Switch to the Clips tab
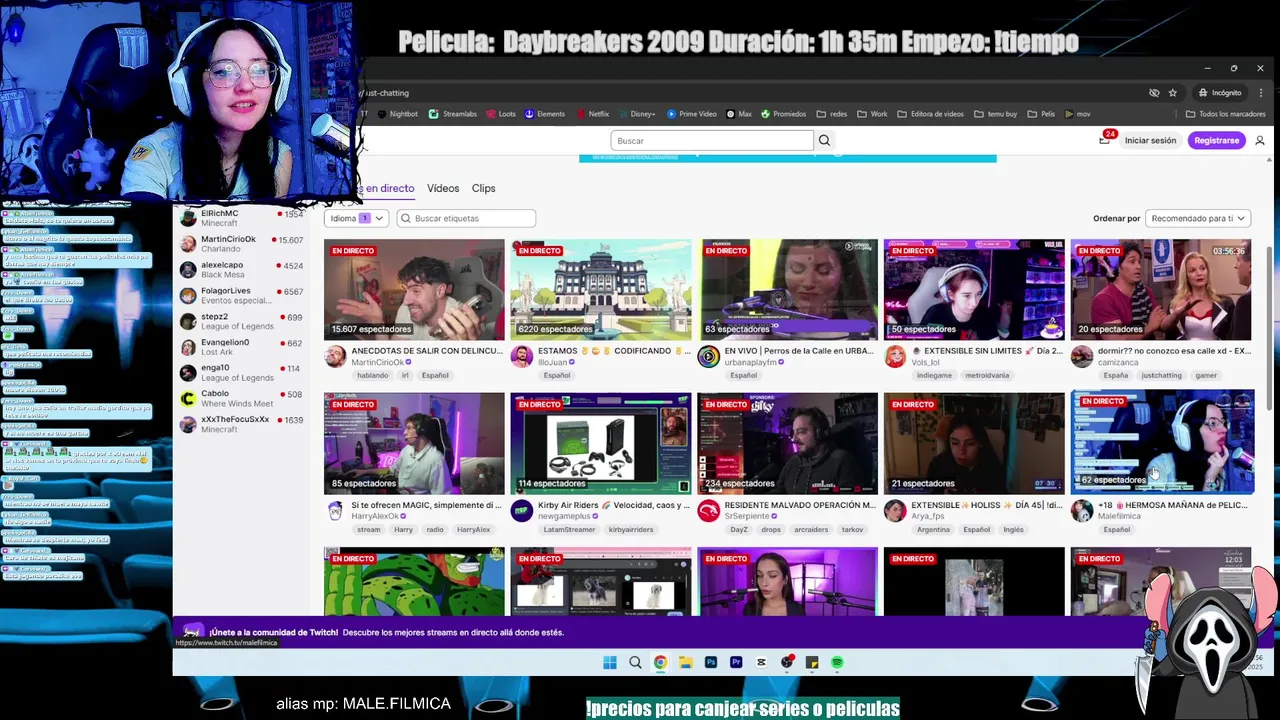The height and width of the screenshot is (720, 1280). pyautogui.click(x=483, y=188)
